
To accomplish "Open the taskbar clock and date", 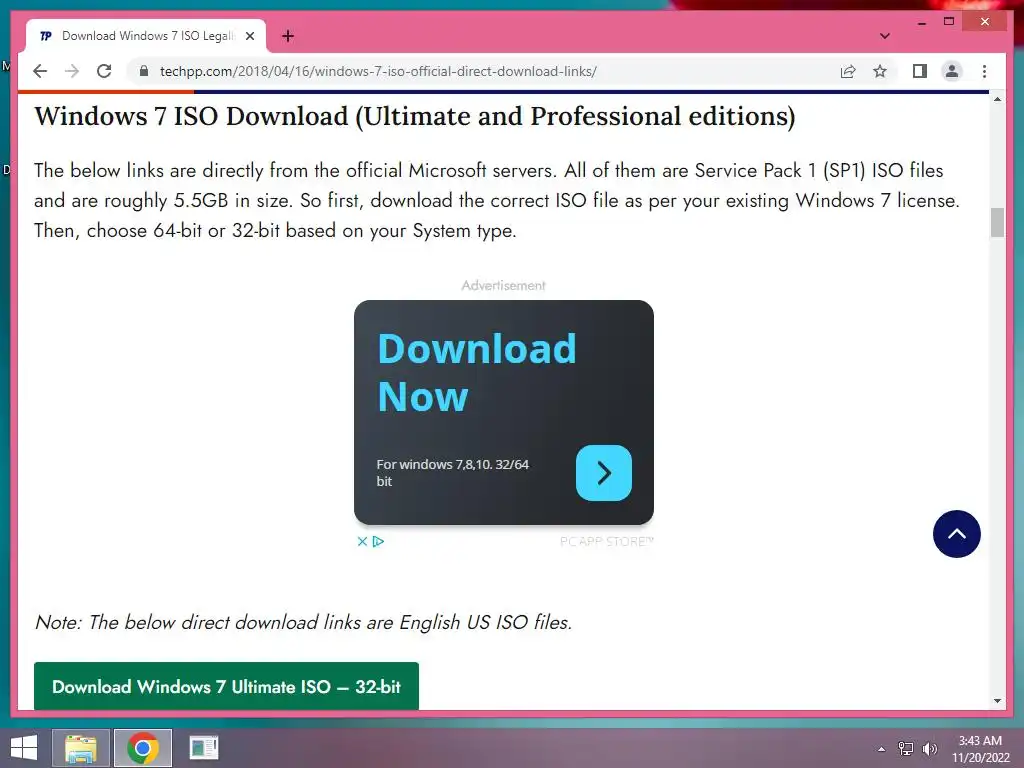I will [980, 749].
